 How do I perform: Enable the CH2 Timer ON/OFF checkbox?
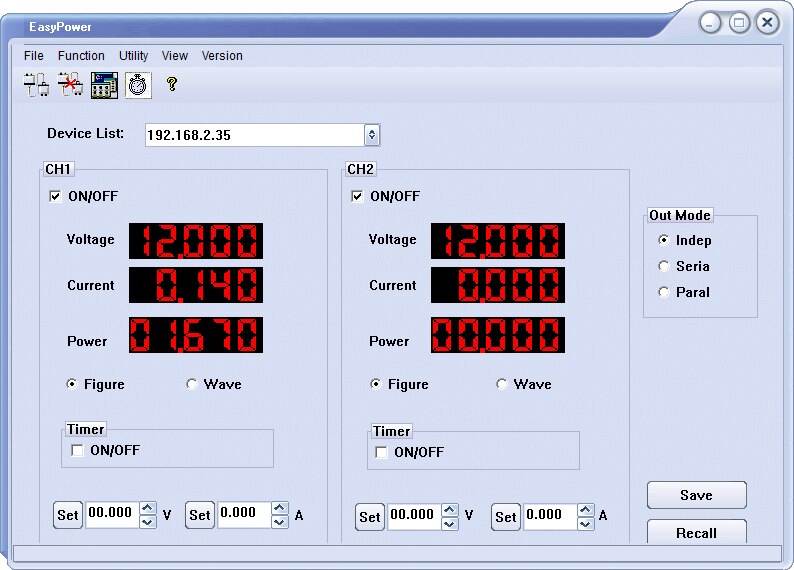(x=381, y=452)
